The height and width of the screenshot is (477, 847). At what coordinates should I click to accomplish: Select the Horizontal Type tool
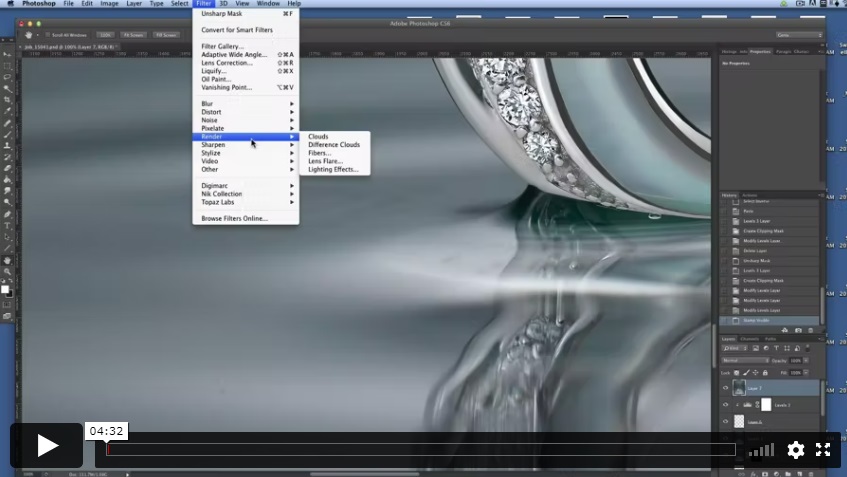[x=7, y=226]
